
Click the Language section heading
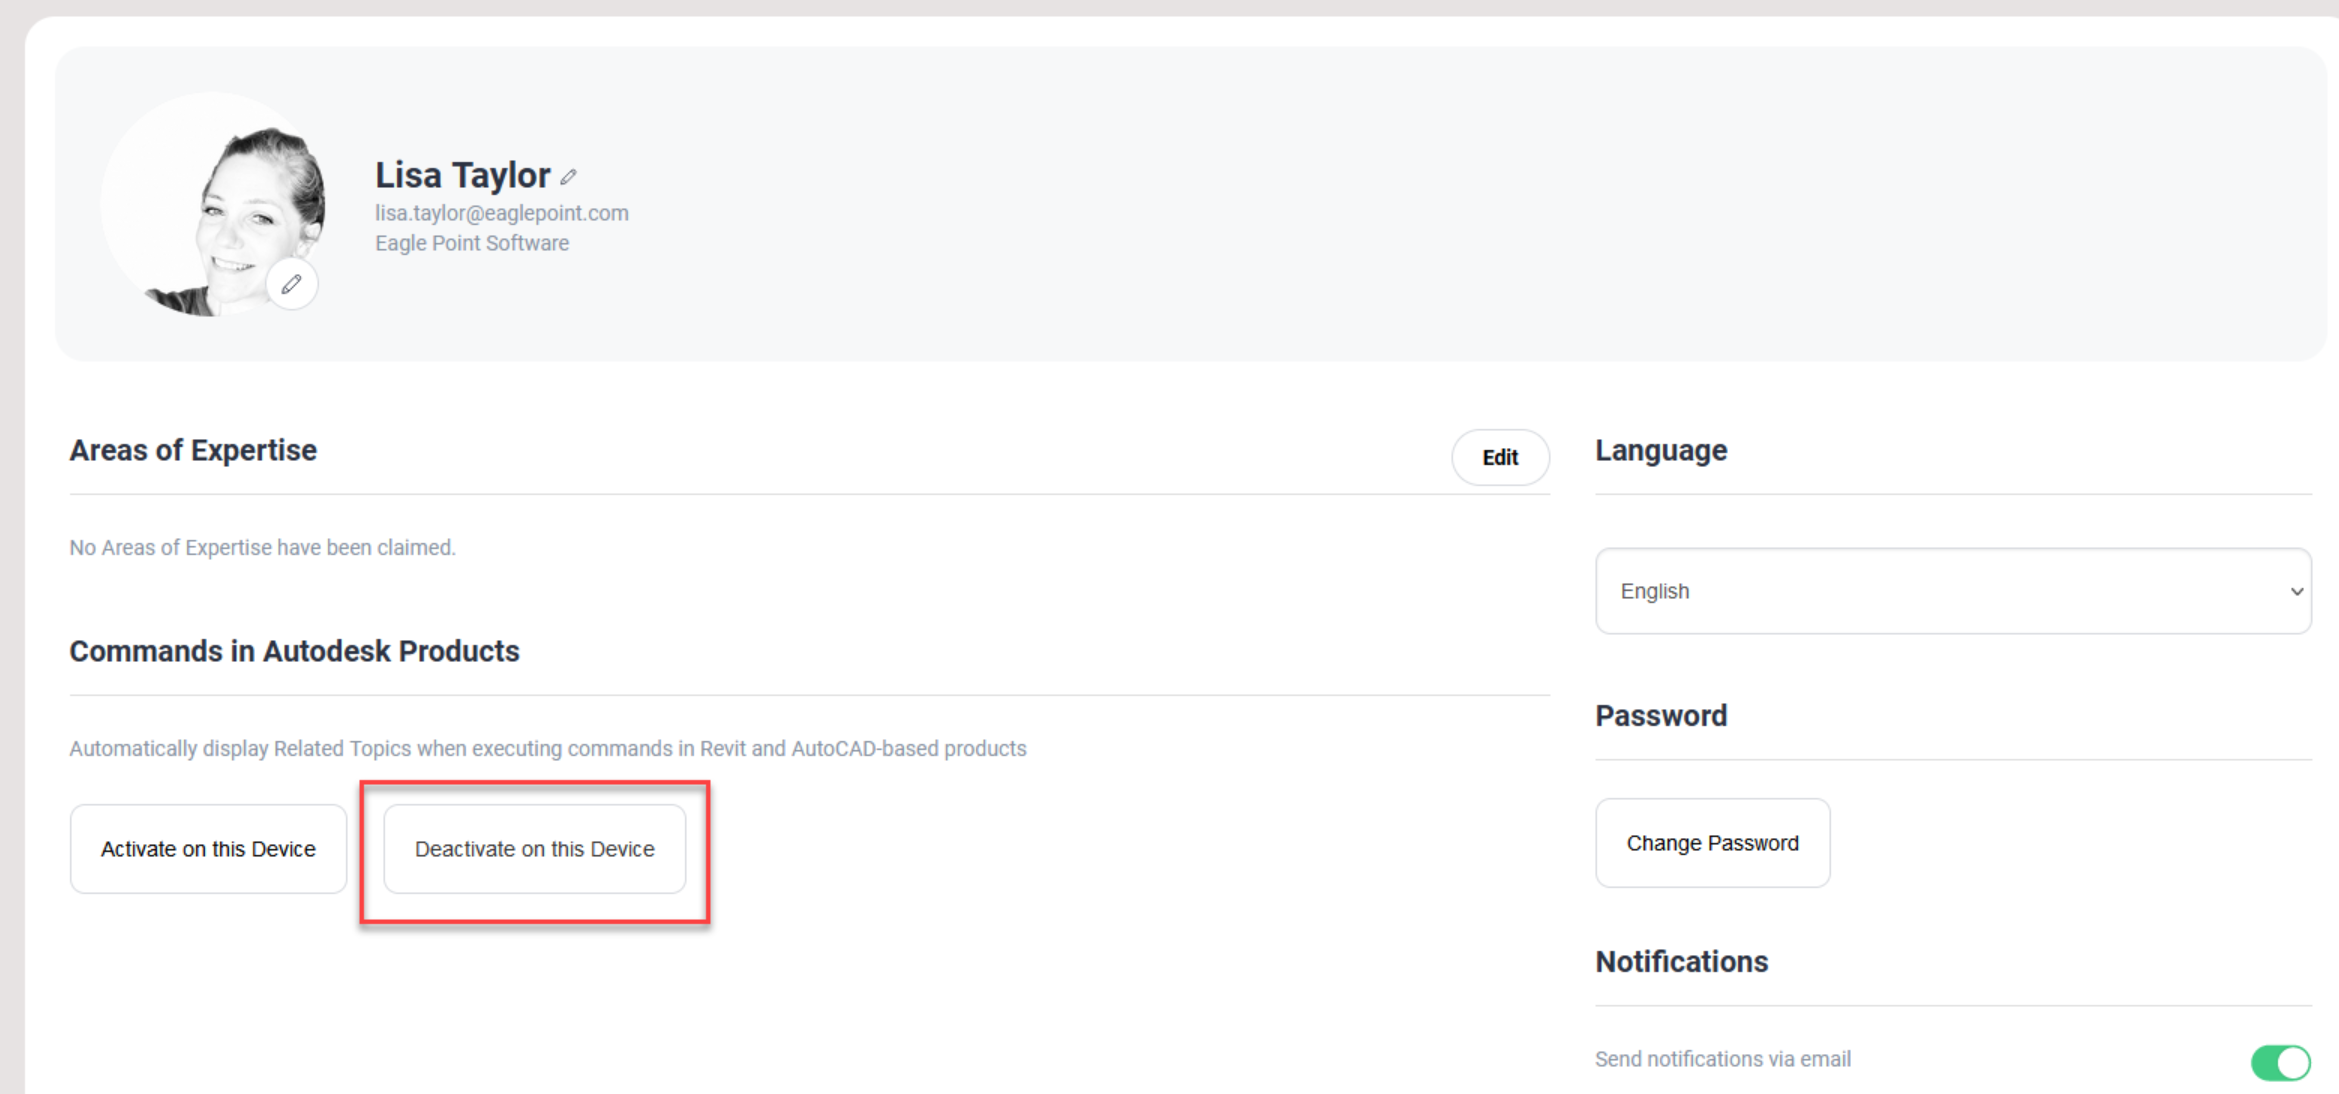[1661, 451]
